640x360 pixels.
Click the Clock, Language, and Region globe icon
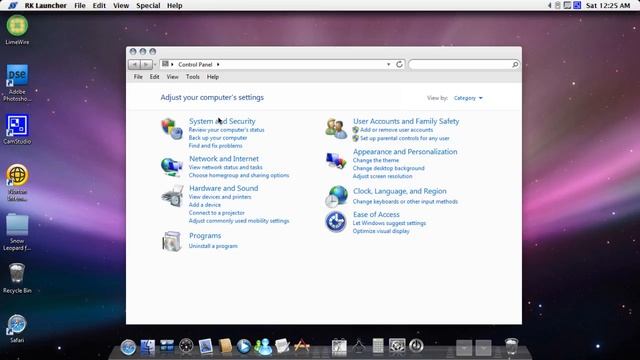pos(337,196)
